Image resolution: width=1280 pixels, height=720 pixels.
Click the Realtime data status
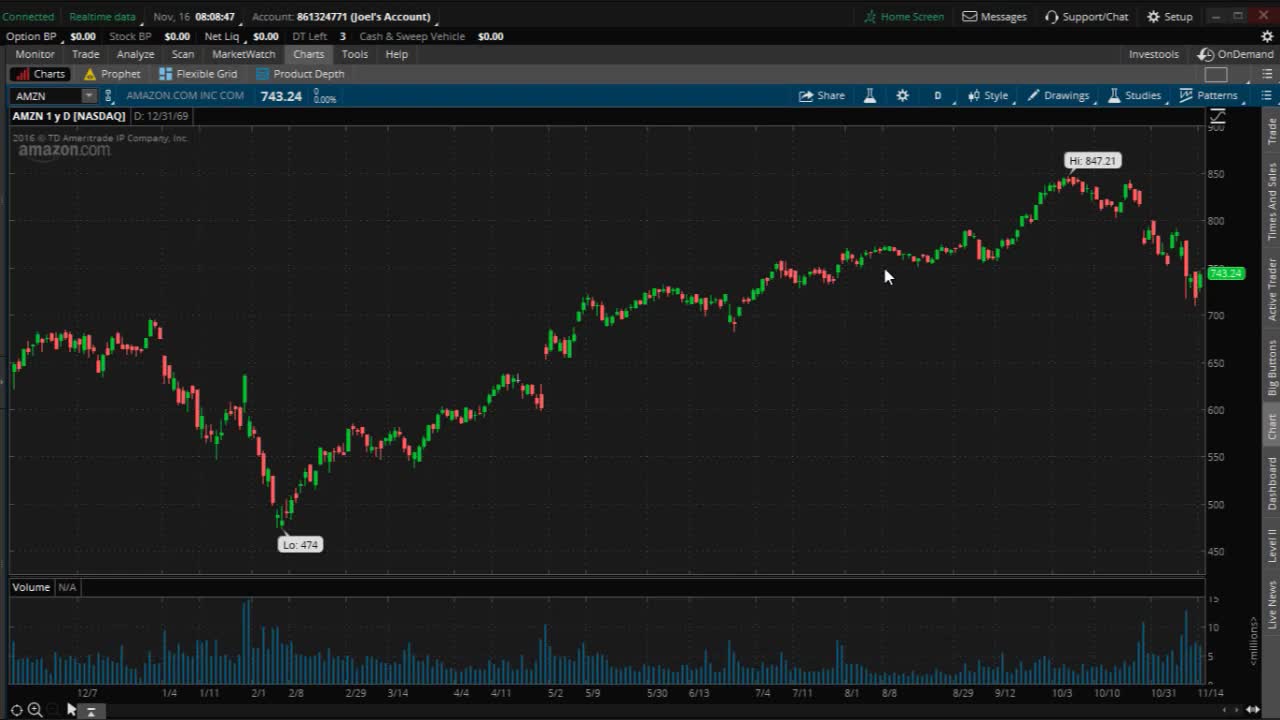tap(102, 17)
